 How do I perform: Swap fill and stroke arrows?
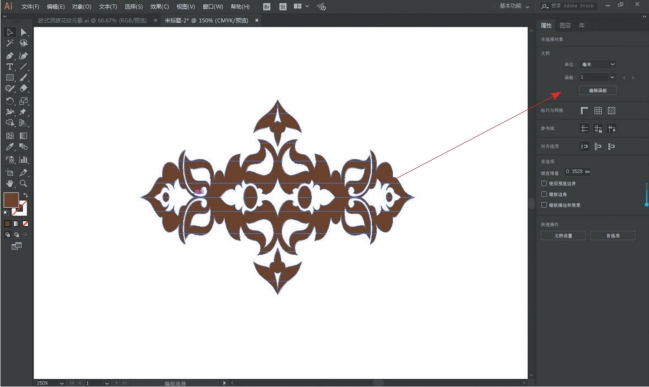click(x=25, y=195)
